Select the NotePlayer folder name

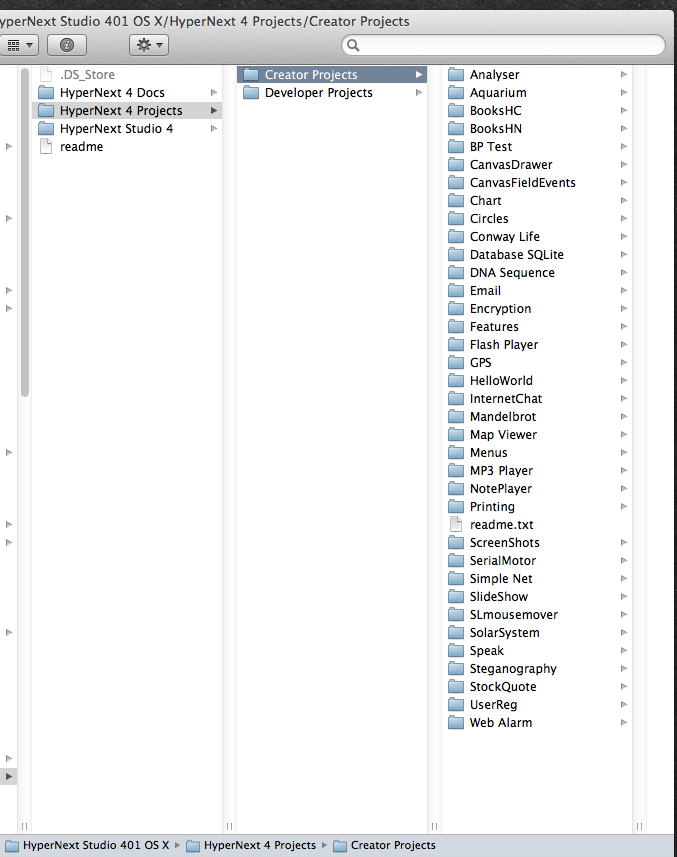pyautogui.click(x=501, y=489)
